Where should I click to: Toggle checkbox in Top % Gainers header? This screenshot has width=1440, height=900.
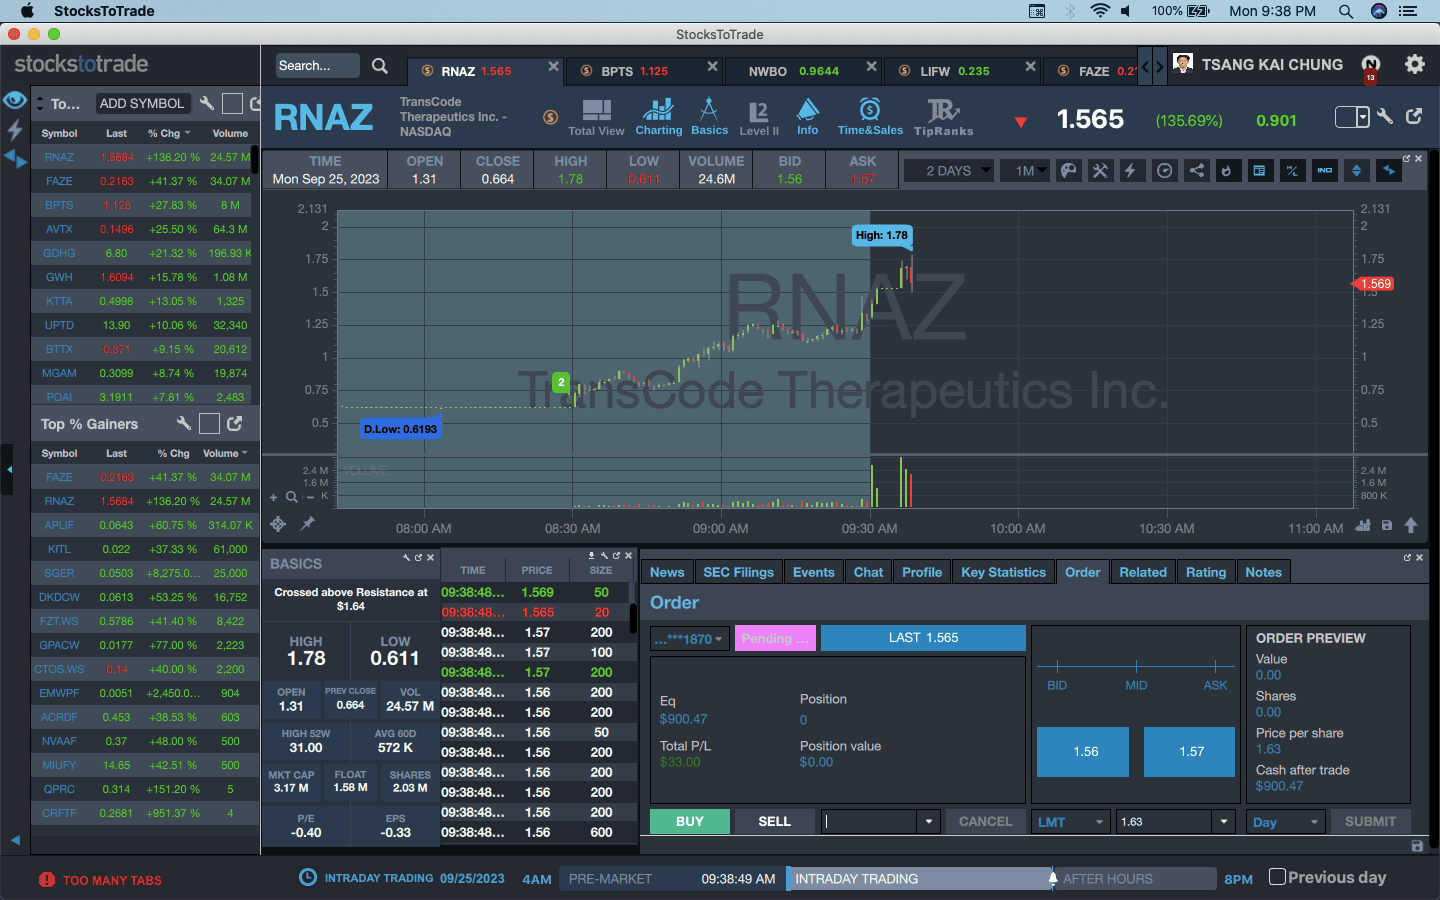209,424
